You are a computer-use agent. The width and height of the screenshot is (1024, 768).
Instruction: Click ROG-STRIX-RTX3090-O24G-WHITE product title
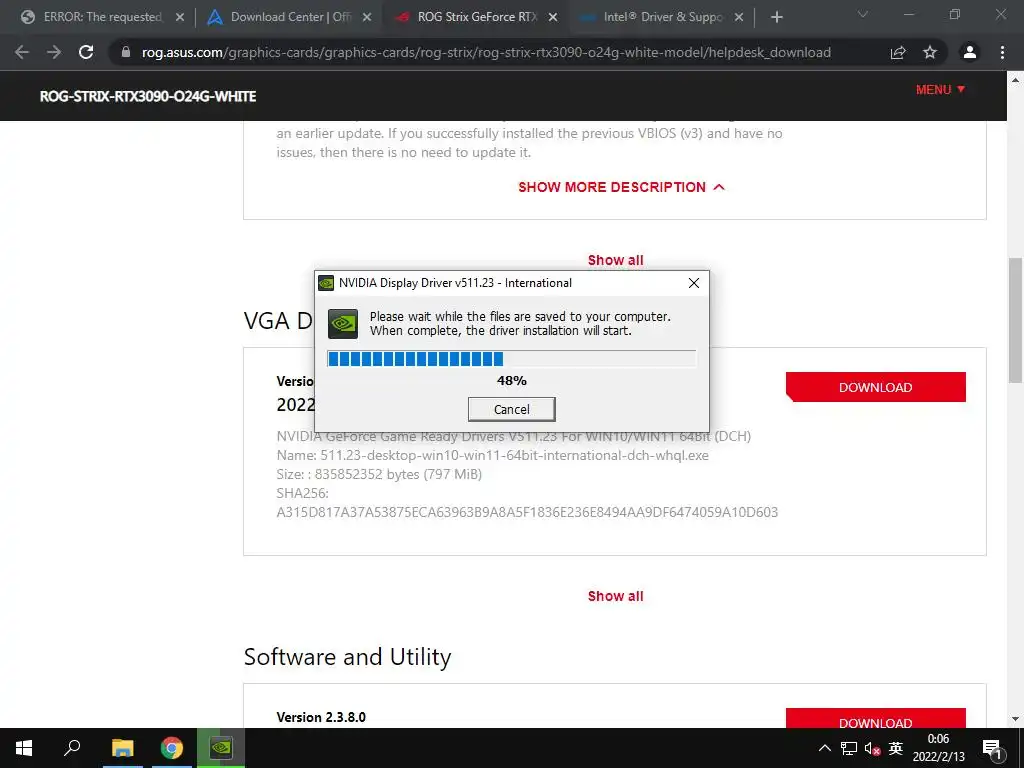click(148, 97)
